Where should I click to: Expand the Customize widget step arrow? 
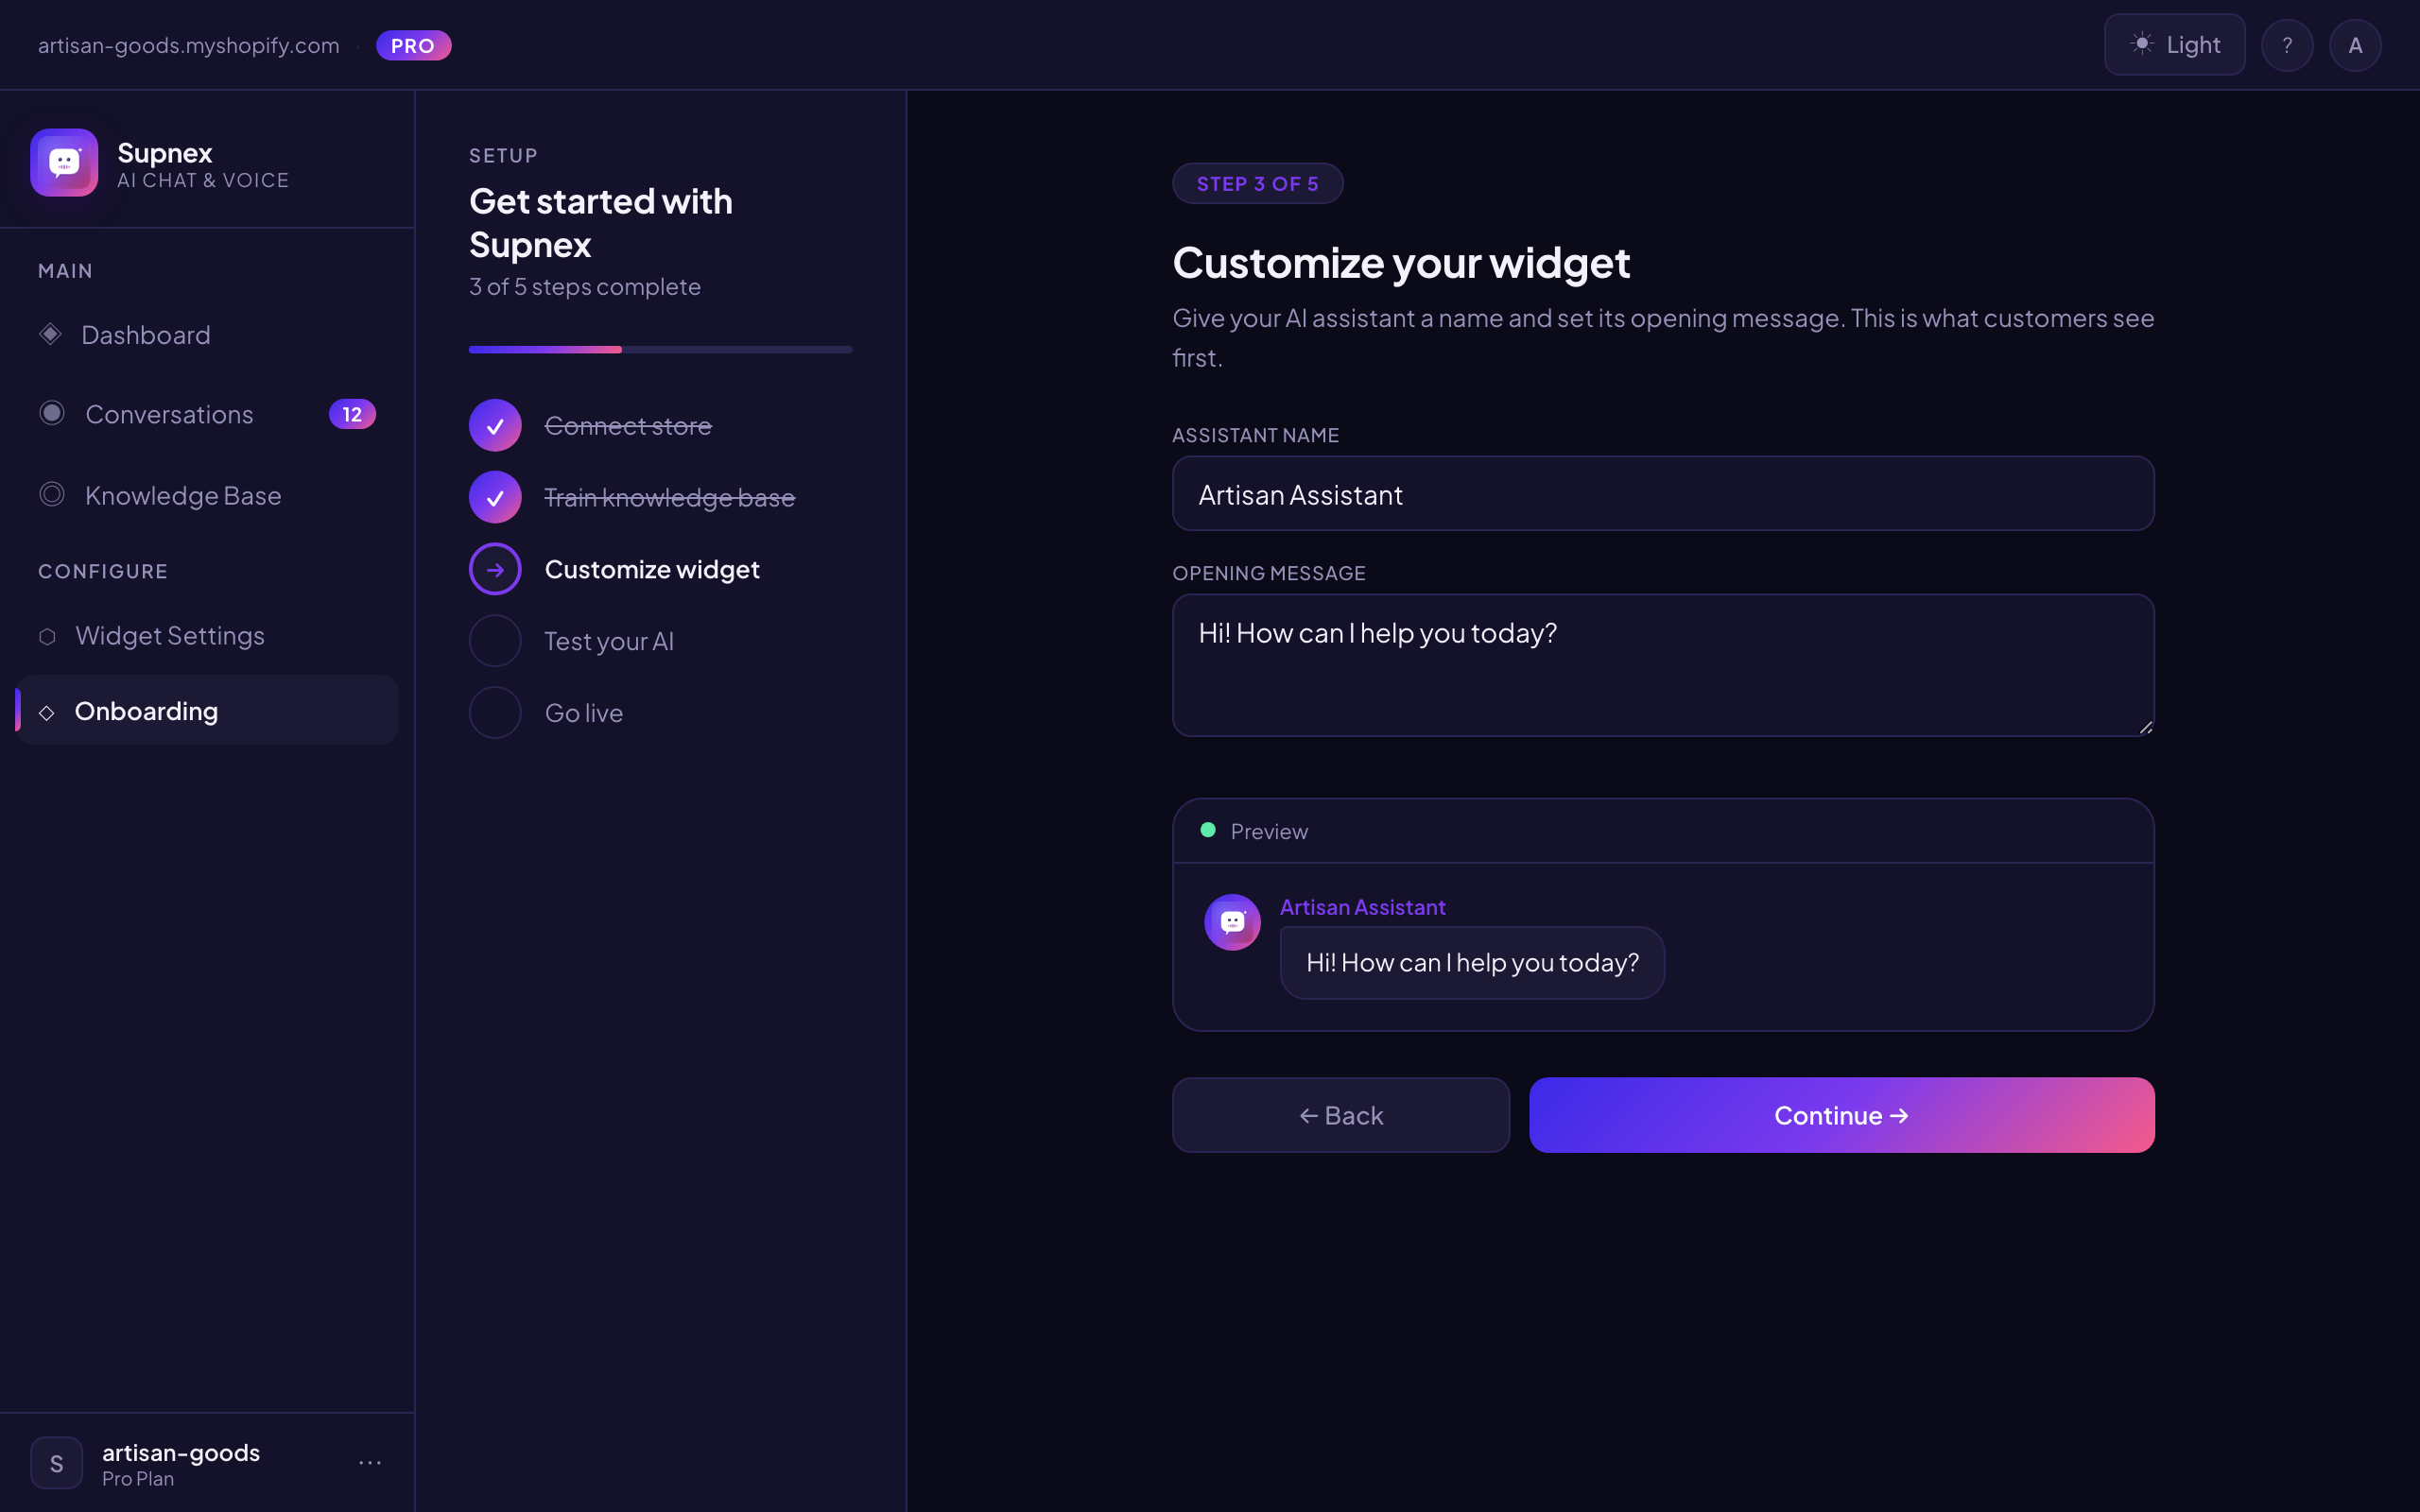[494, 568]
